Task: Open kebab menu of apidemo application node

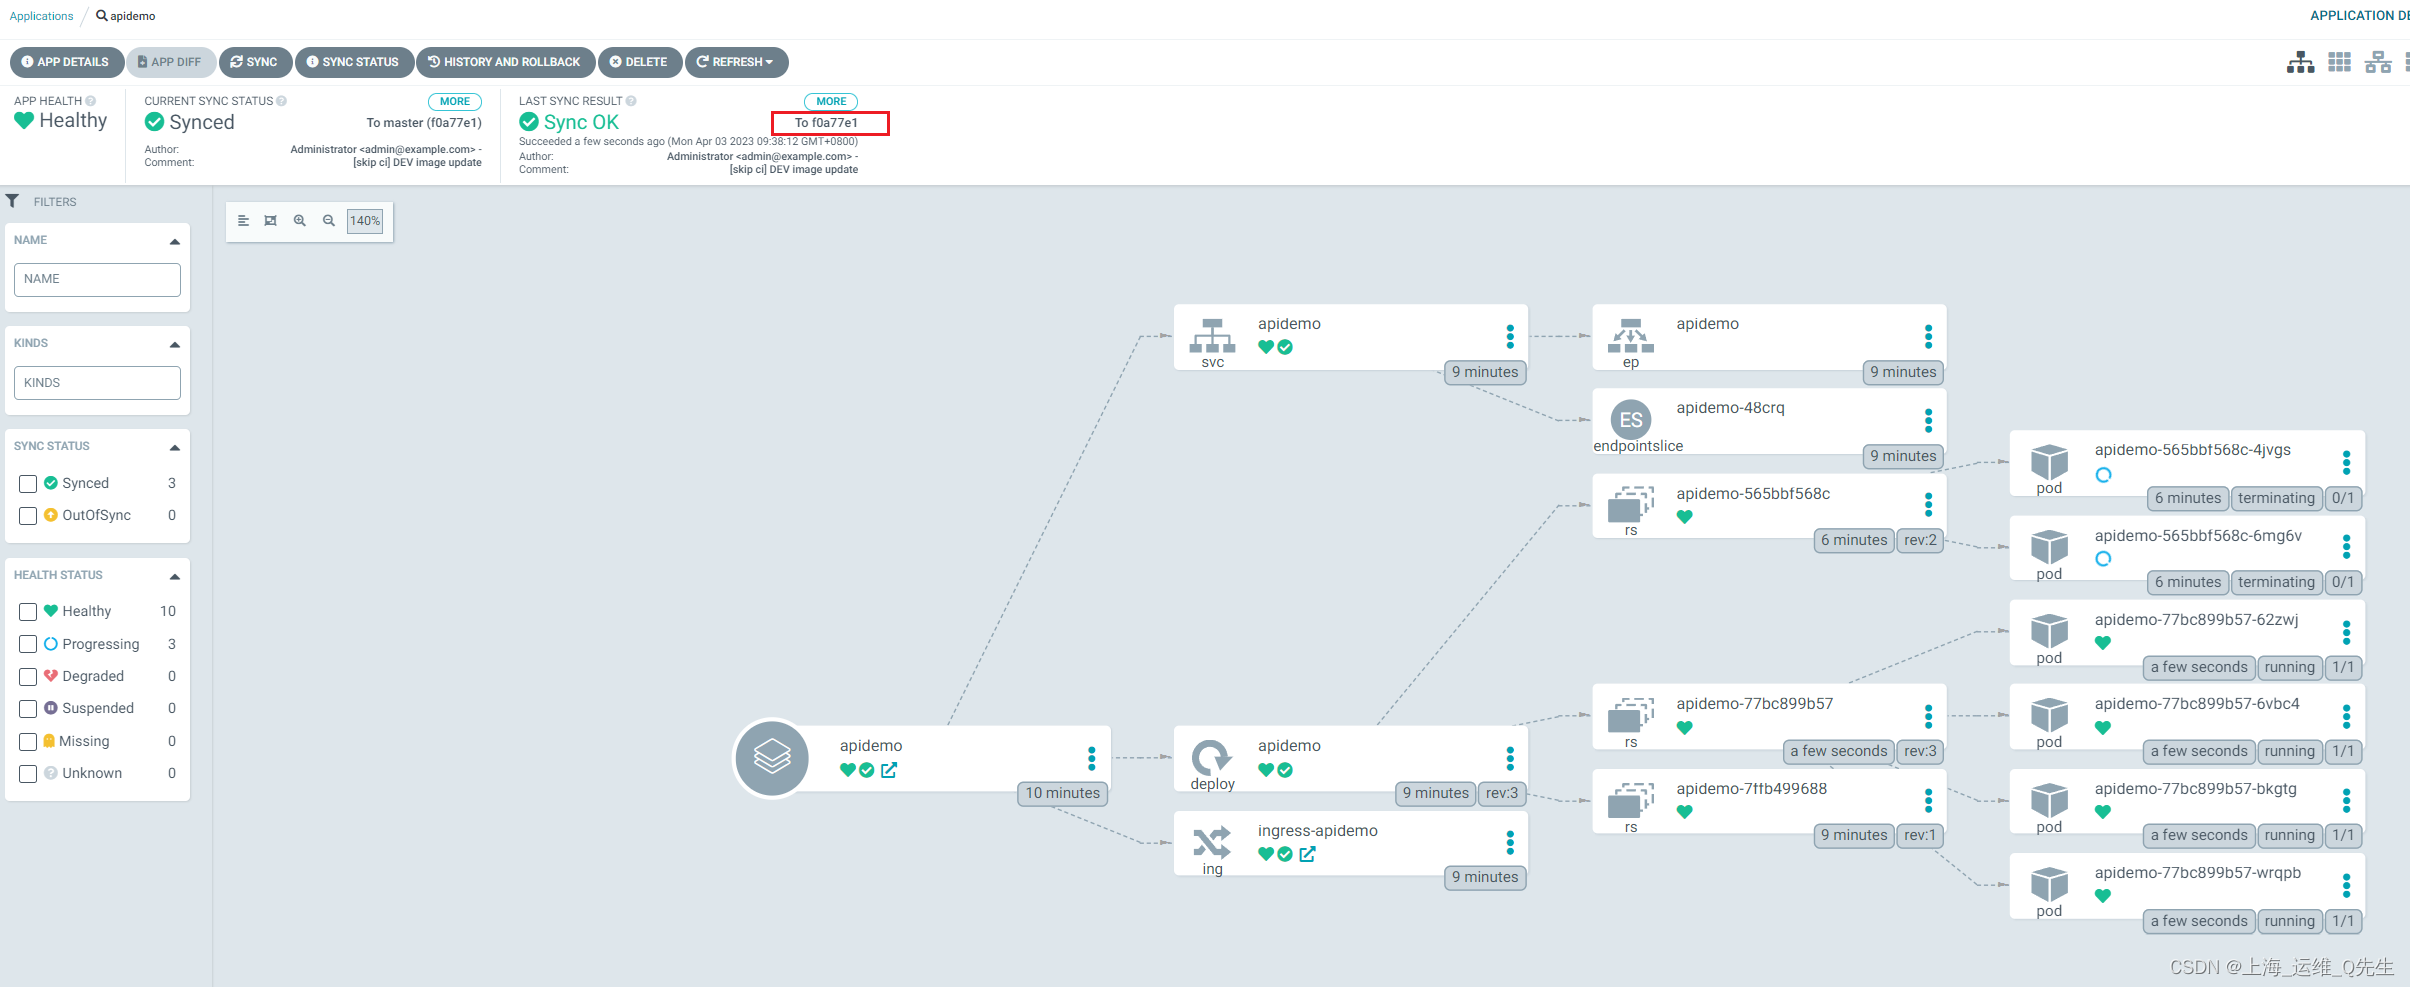Action: tap(1092, 758)
